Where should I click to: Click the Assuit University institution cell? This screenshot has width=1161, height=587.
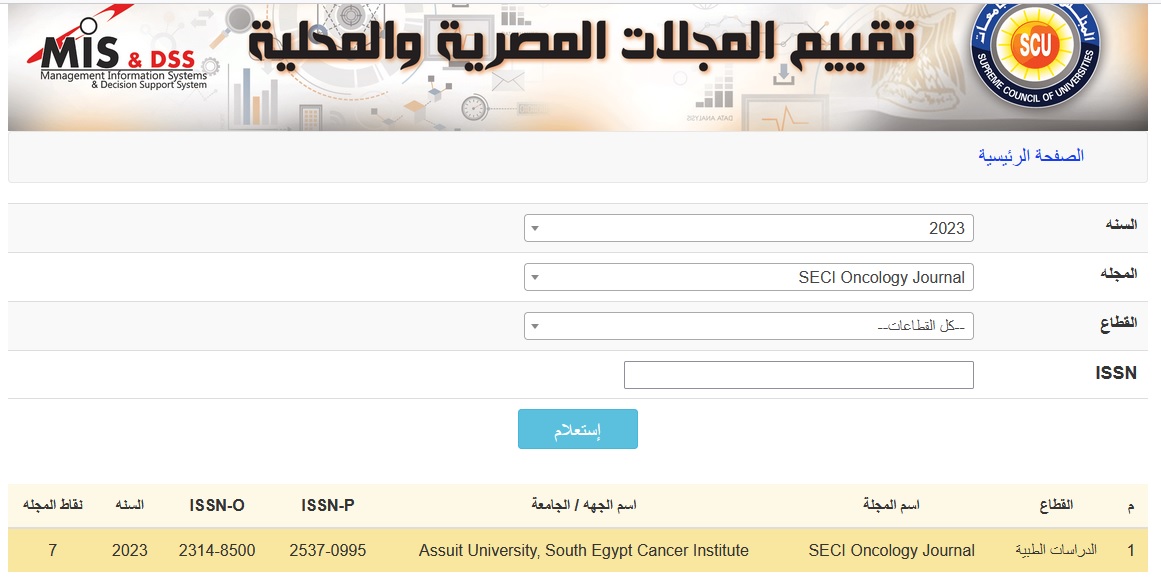(x=584, y=550)
